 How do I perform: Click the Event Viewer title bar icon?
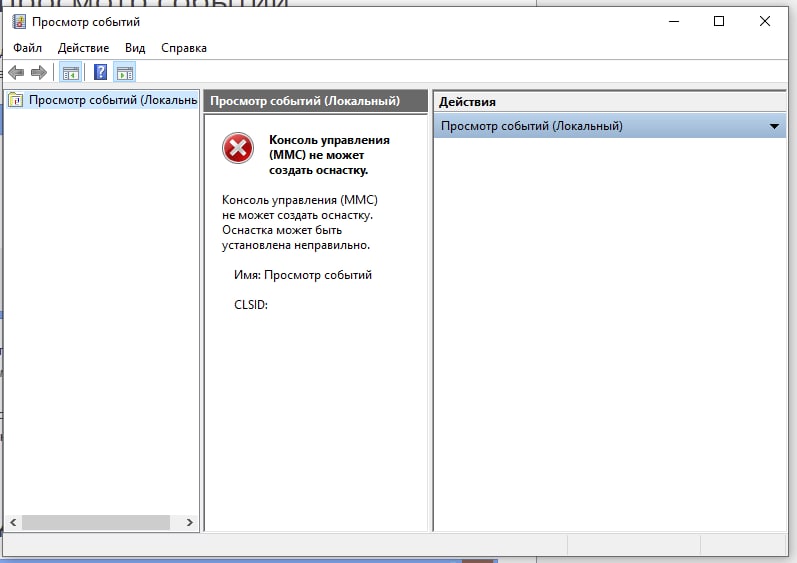click(19, 22)
